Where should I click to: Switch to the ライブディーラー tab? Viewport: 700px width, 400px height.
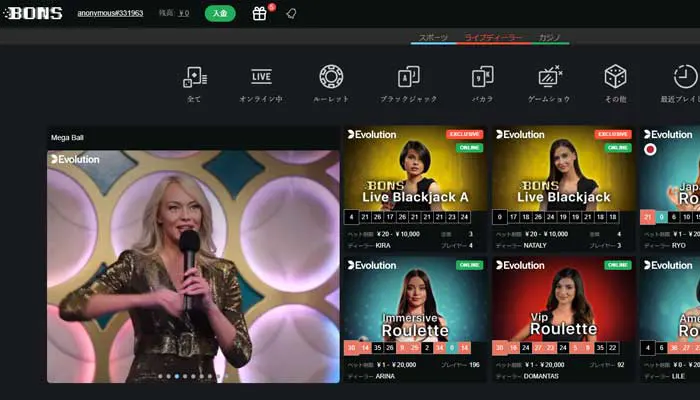493,38
